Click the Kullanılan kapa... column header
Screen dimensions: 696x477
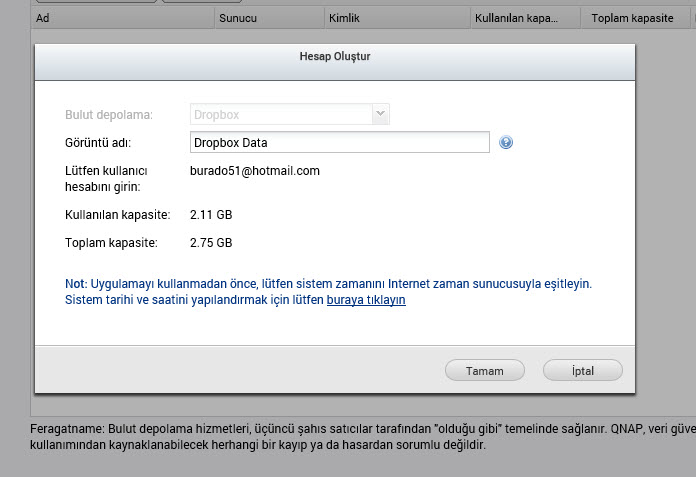(526, 18)
